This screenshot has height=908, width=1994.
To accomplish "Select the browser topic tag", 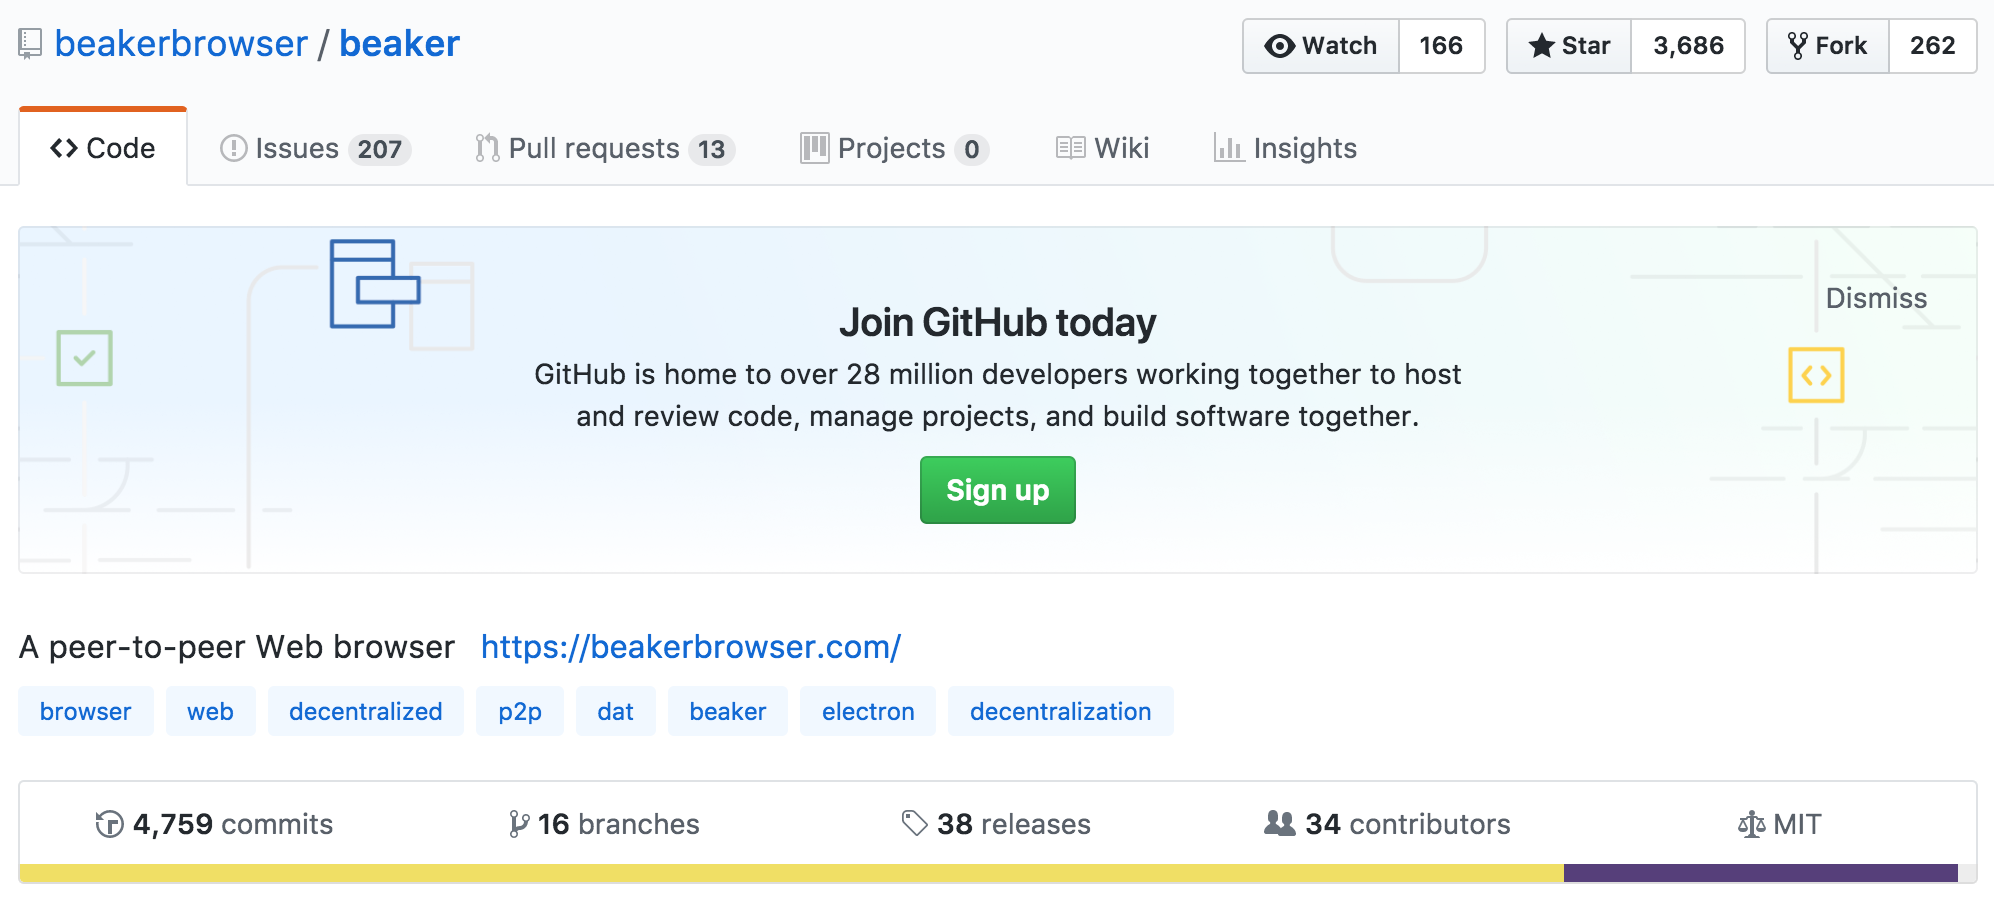I will pos(86,711).
